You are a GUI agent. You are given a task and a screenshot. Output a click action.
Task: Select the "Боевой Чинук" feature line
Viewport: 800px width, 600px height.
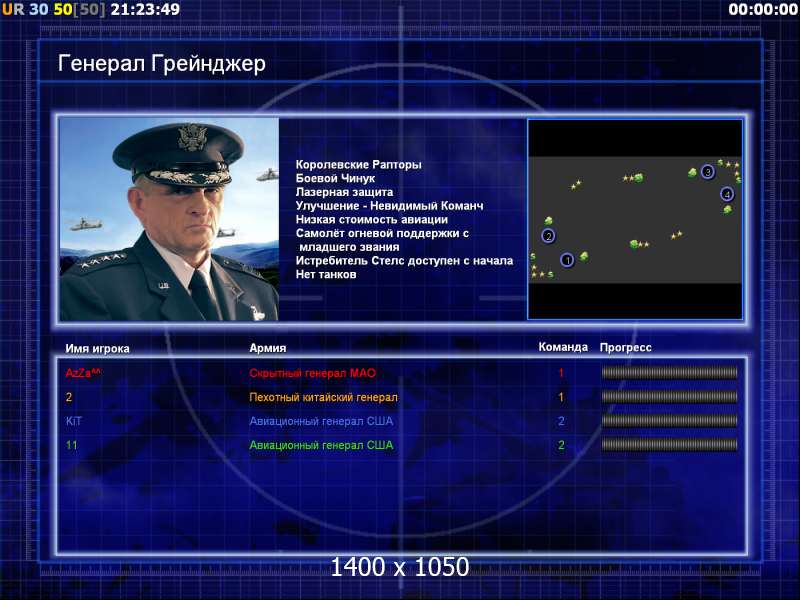tap(335, 179)
